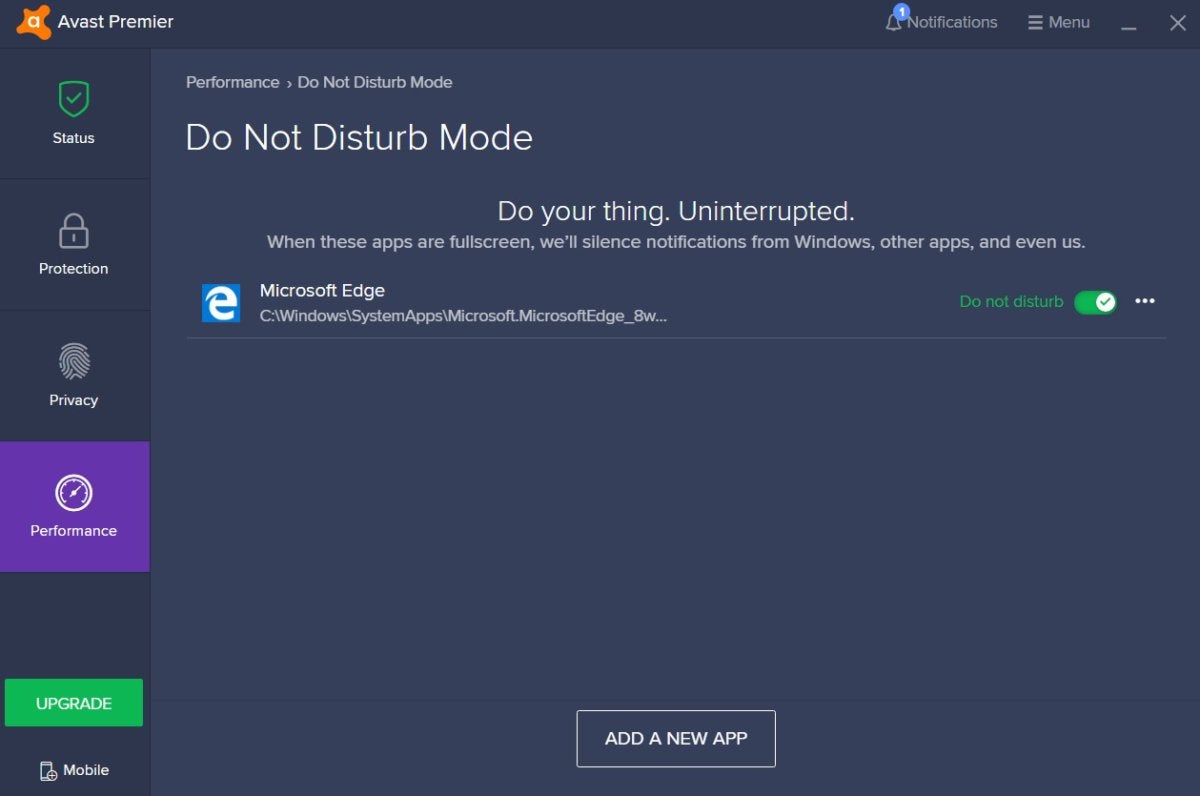This screenshot has width=1200, height=796.
Task: Click the UPGRADE button
Action: coord(74,703)
